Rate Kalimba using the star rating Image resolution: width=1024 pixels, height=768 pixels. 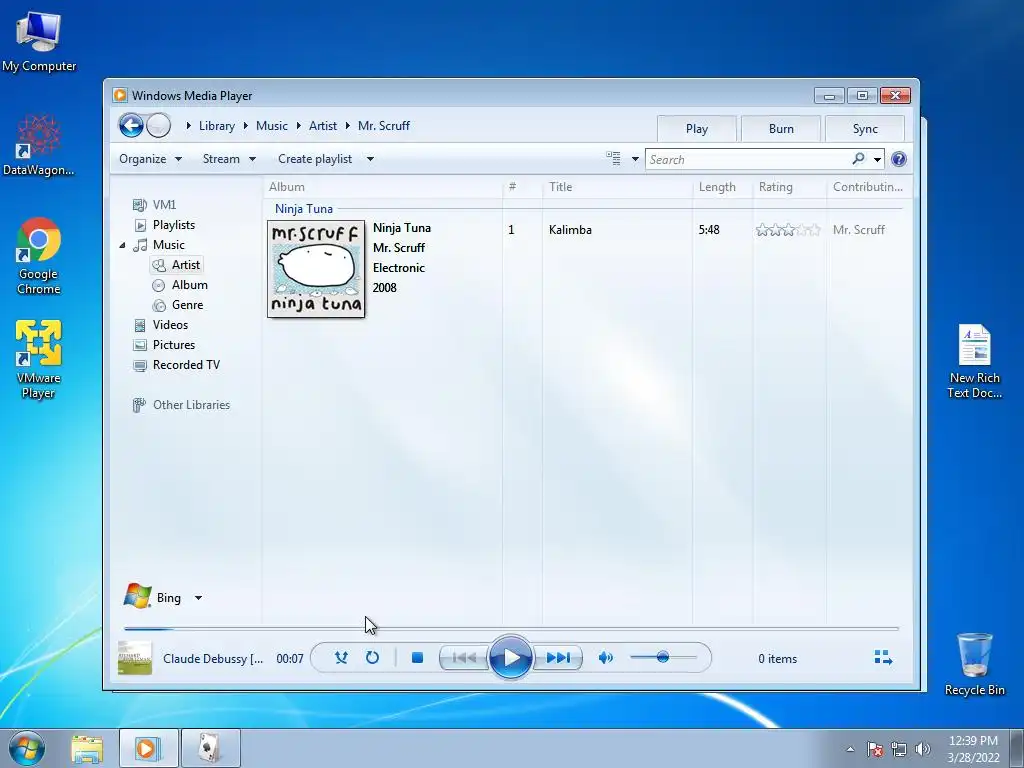pyautogui.click(x=788, y=230)
